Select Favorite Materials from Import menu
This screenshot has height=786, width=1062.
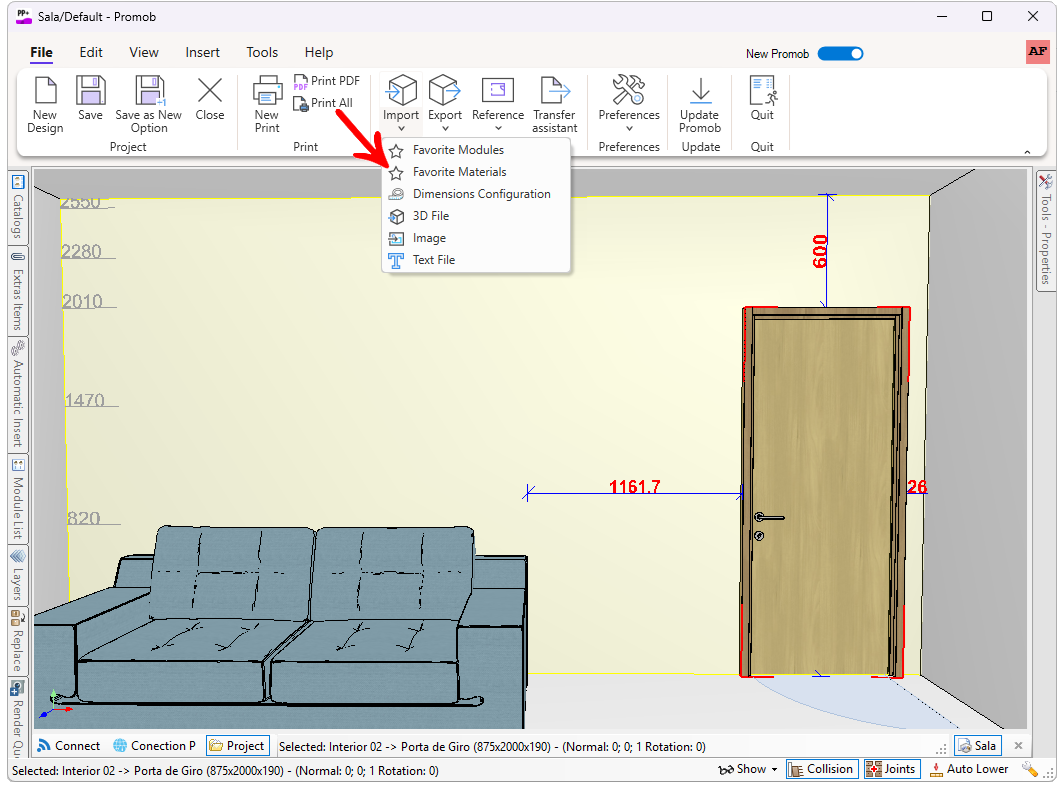pos(459,172)
